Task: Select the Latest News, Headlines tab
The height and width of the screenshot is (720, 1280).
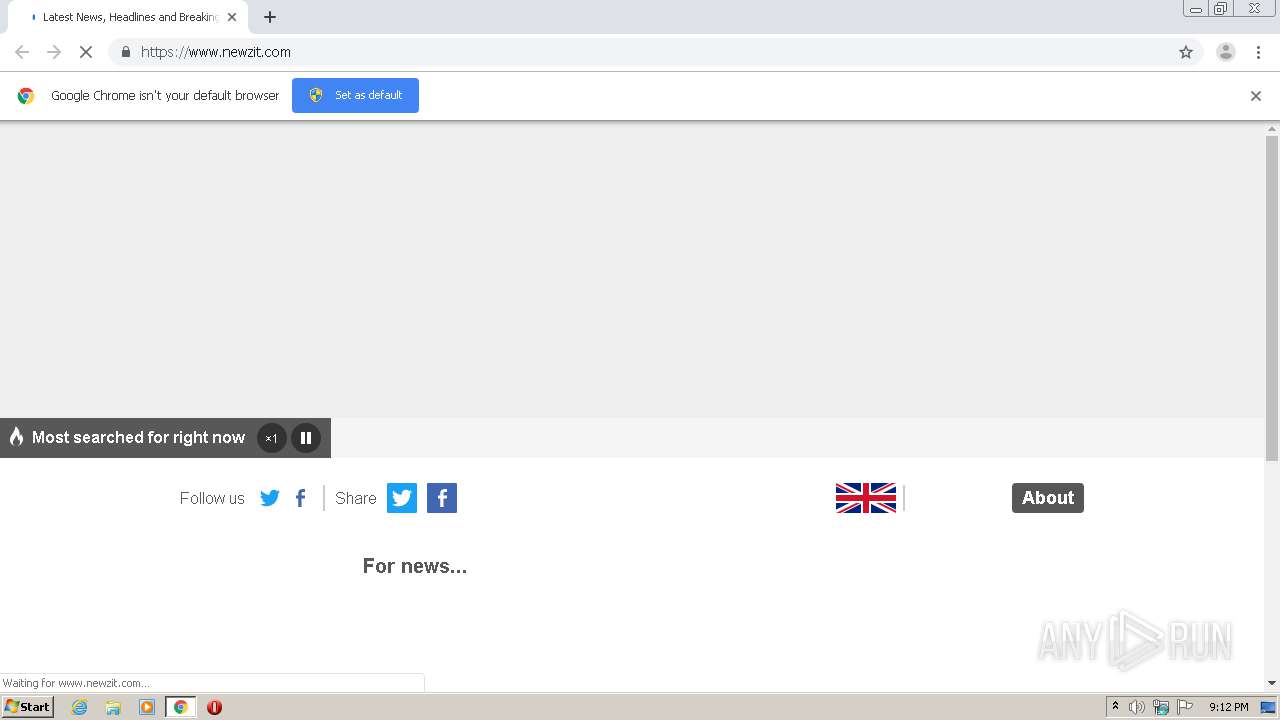Action: 127,17
